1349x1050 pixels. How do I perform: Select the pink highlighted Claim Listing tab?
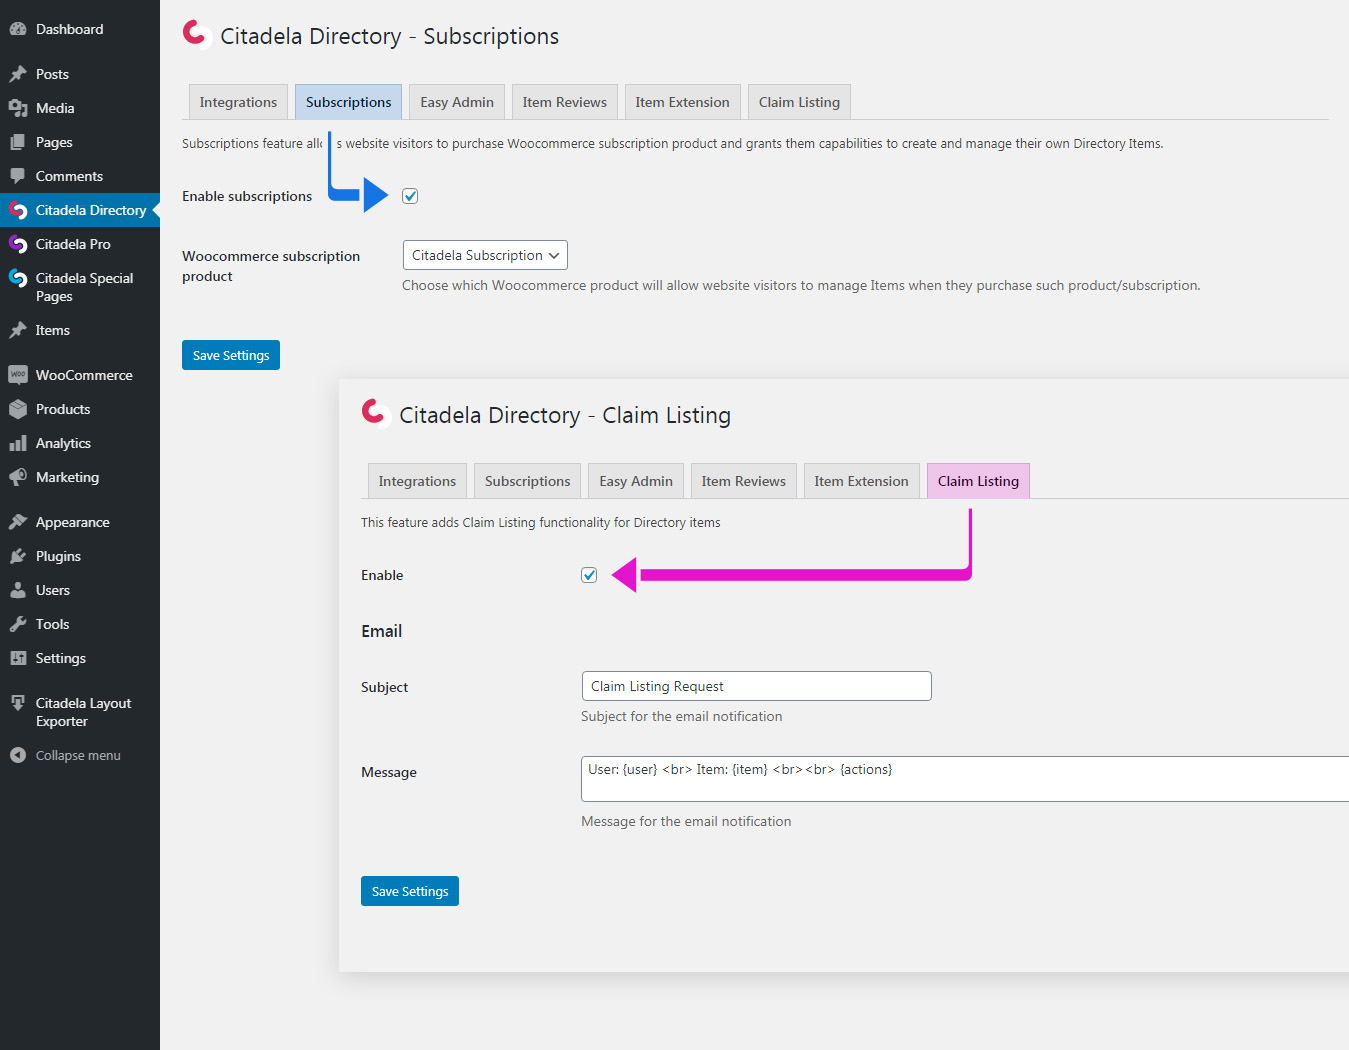[978, 481]
